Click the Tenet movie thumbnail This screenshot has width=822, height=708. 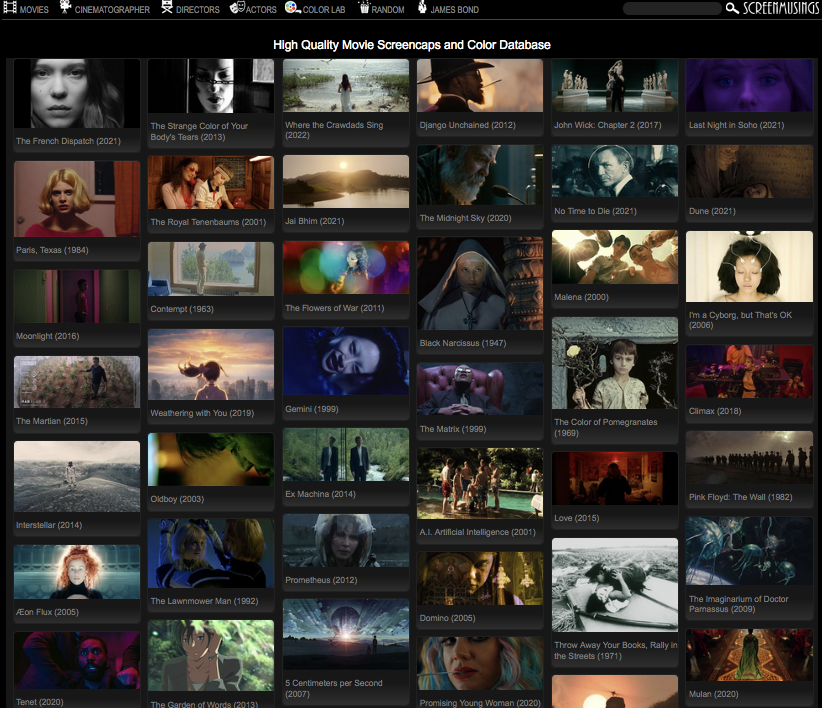click(77, 660)
